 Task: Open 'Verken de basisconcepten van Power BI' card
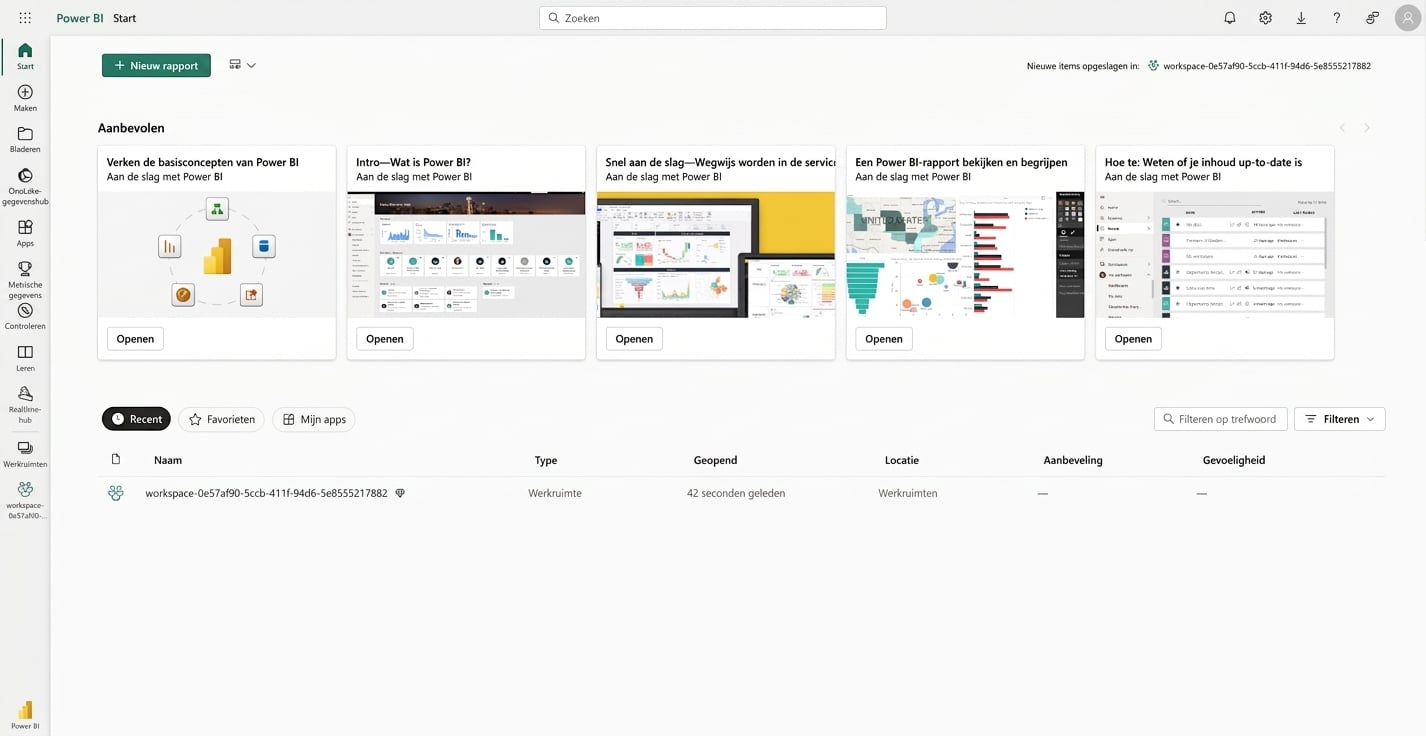click(x=135, y=339)
